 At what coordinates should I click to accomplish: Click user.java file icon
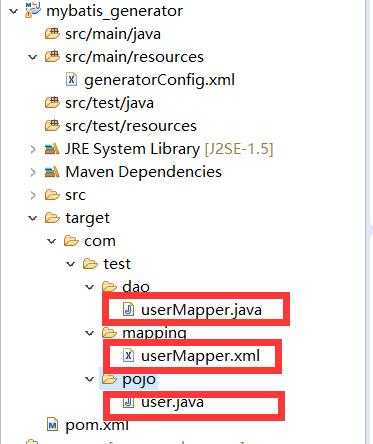point(128,402)
